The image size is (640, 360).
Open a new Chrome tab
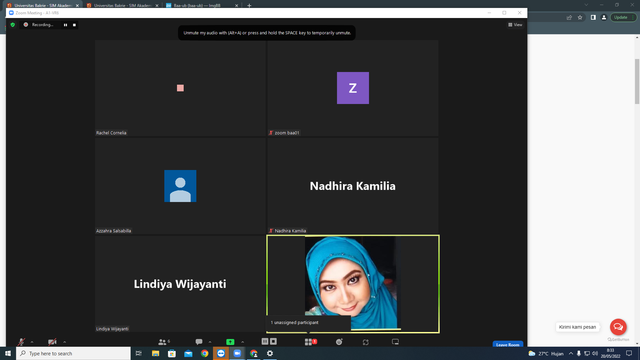coord(249,5)
